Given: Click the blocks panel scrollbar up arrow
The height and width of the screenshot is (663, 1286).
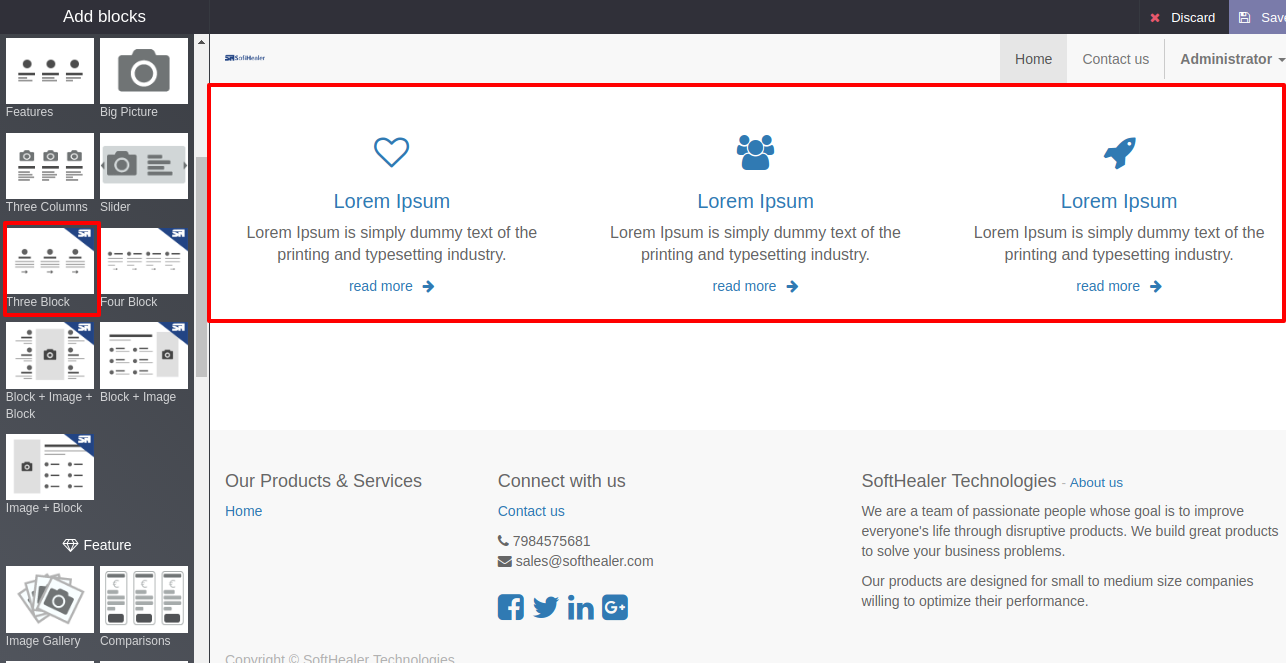Looking at the screenshot, I should point(201,42).
